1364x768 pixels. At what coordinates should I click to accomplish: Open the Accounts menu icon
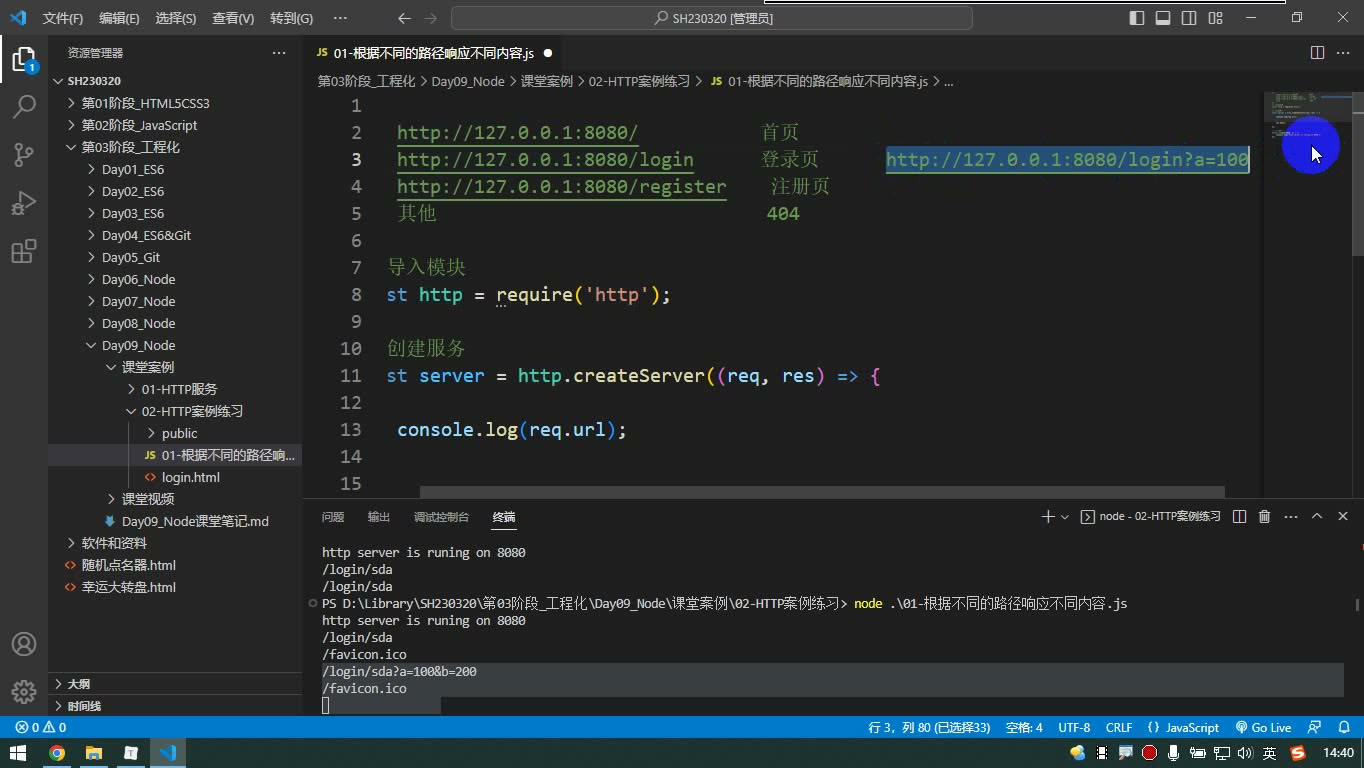23,644
